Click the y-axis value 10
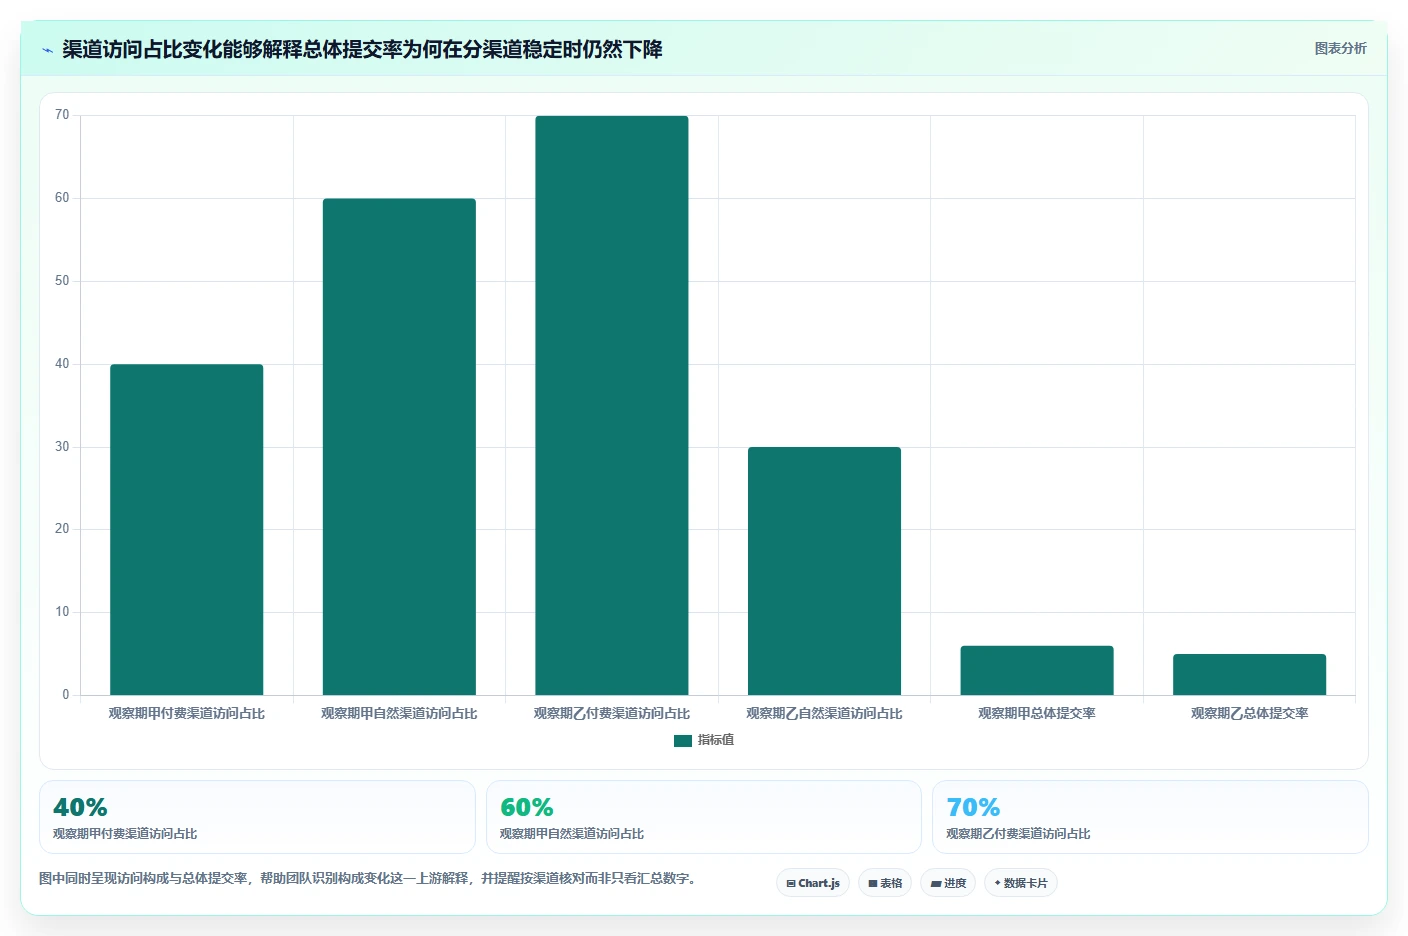The height and width of the screenshot is (936, 1408). (x=62, y=612)
